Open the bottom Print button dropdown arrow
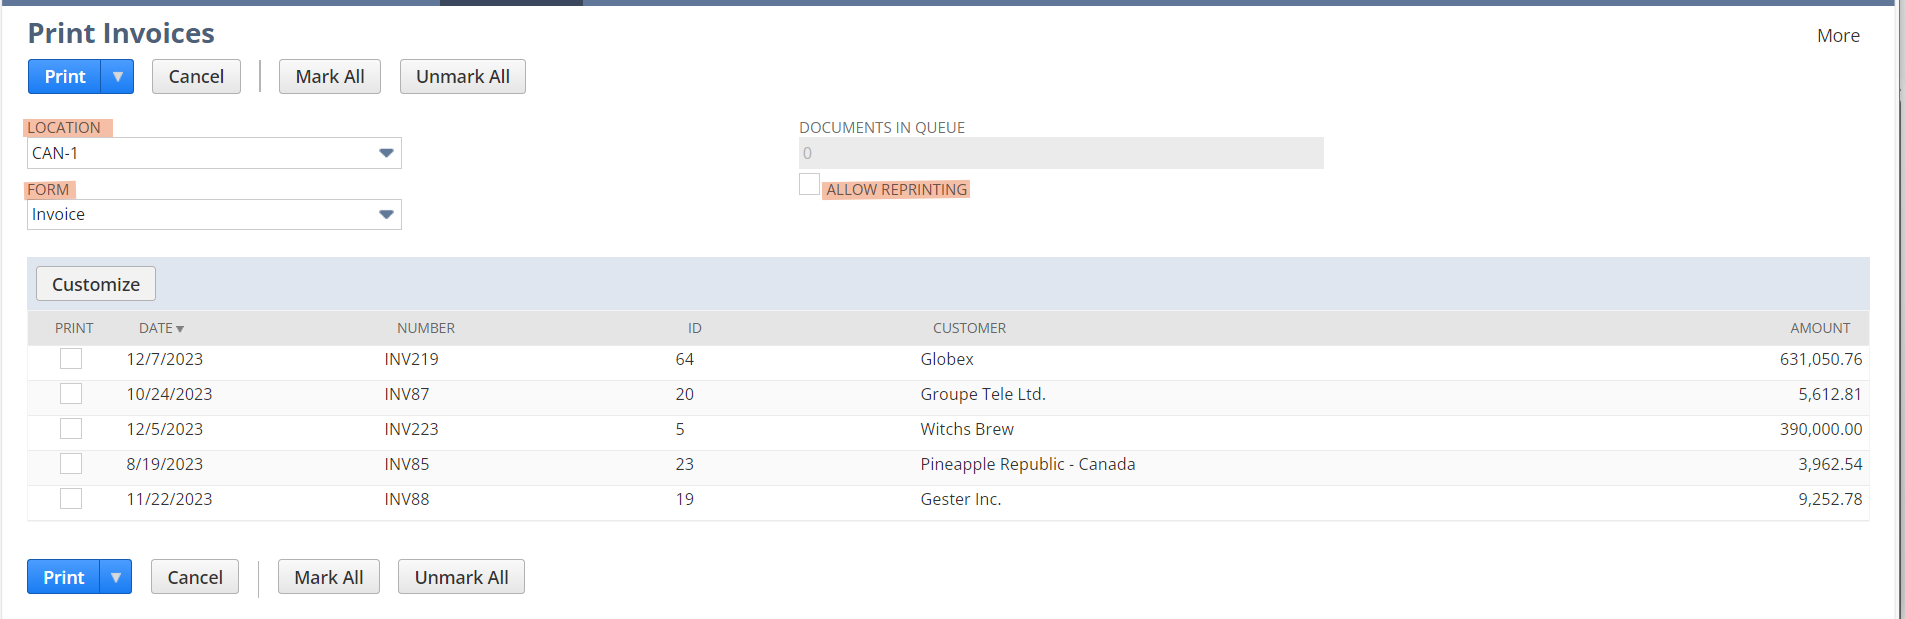Viewport: 1905px width, 619px height. click(x=116, y=577)
